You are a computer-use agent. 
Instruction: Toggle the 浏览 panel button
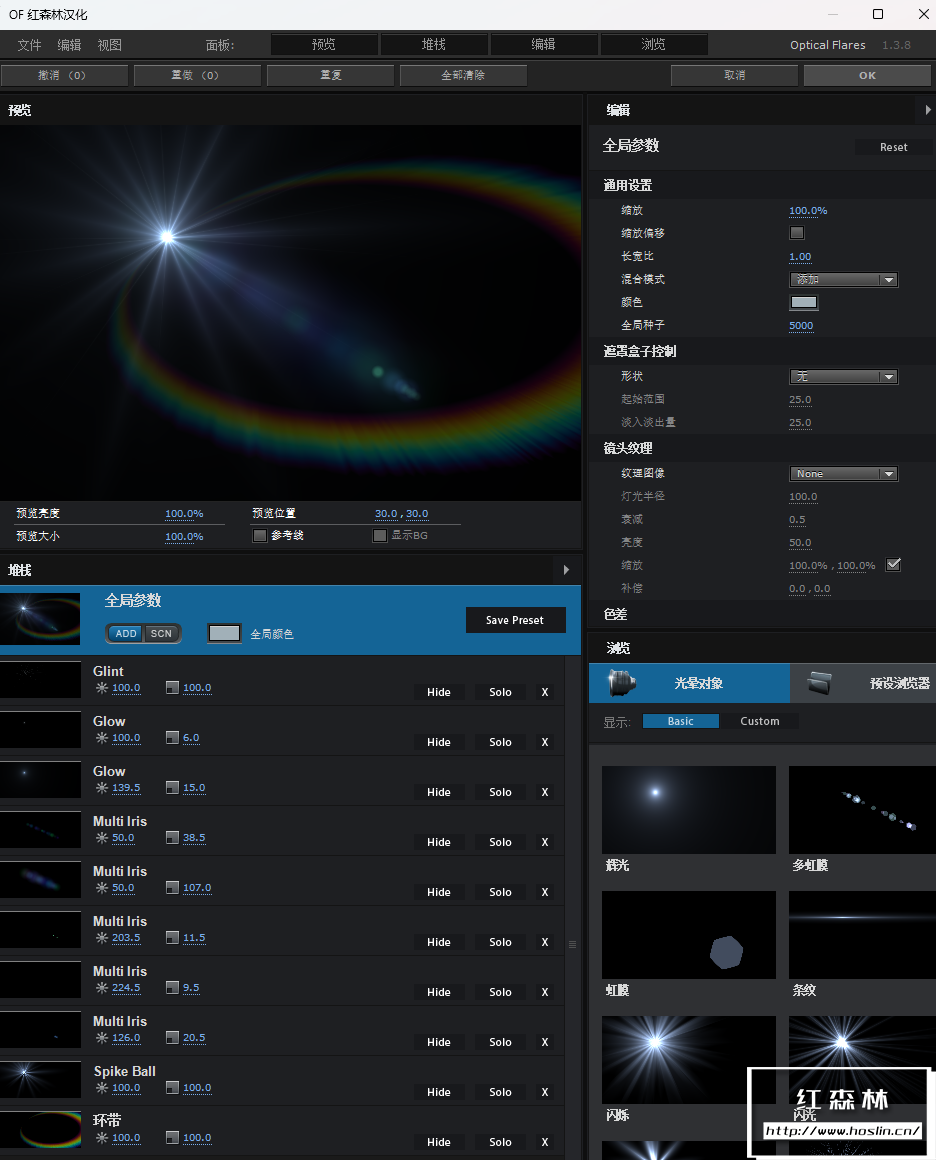[x=653, y=44]
